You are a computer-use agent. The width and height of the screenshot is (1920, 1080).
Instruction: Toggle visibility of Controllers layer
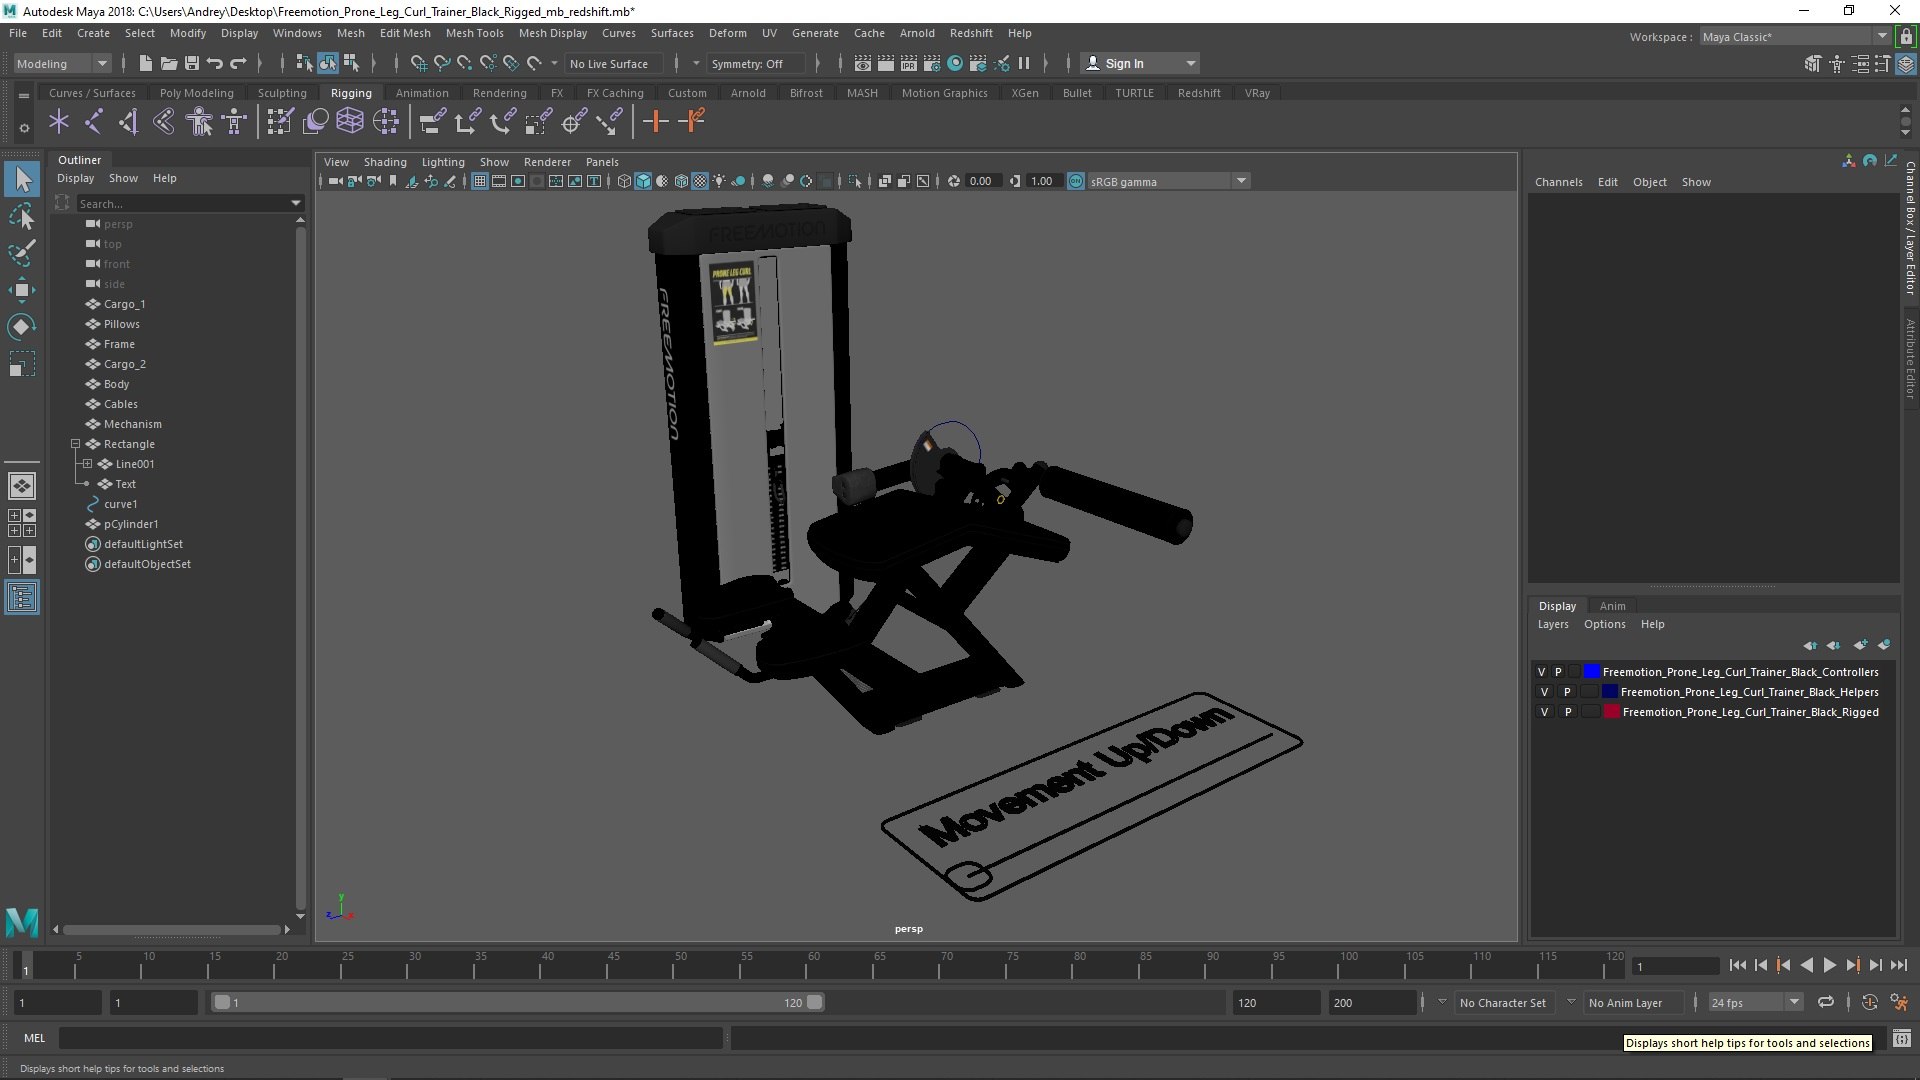1541,672
